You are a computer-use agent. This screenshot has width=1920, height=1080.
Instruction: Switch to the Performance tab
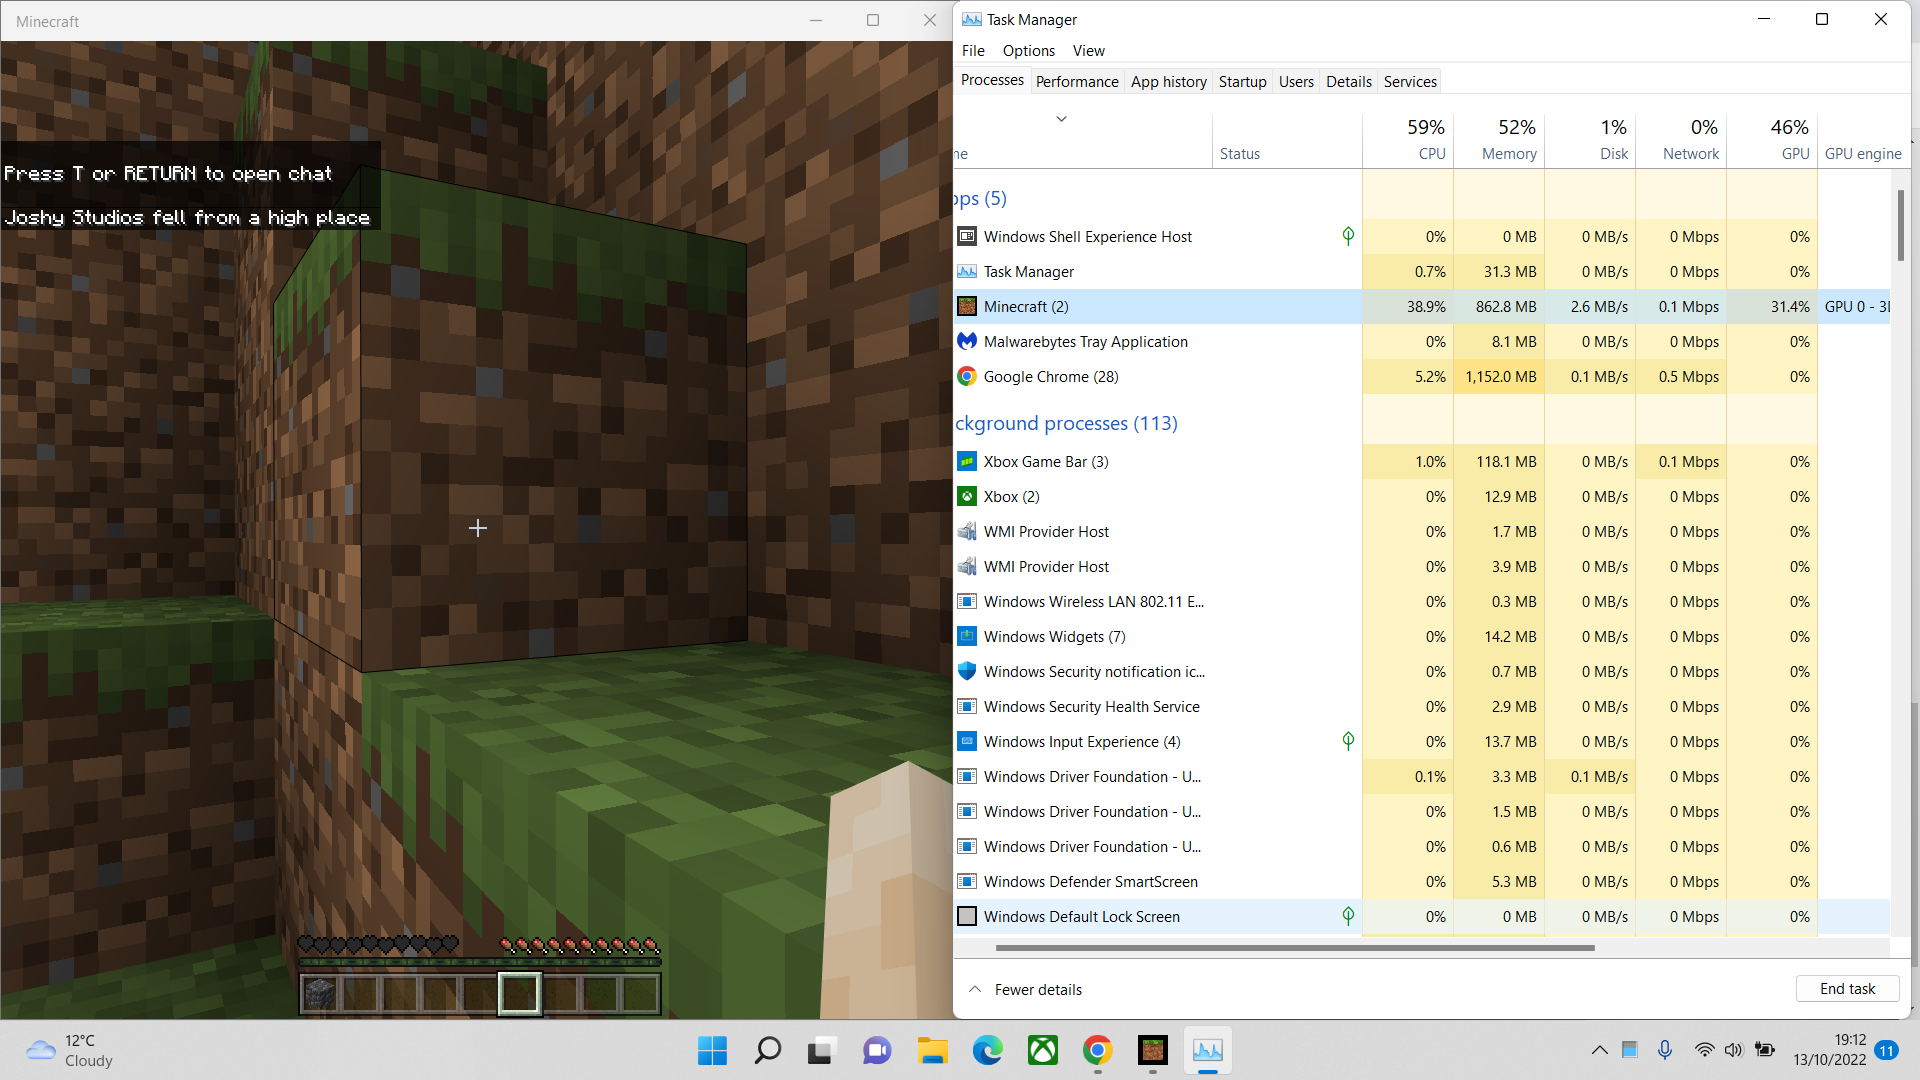coord(1076,82)
